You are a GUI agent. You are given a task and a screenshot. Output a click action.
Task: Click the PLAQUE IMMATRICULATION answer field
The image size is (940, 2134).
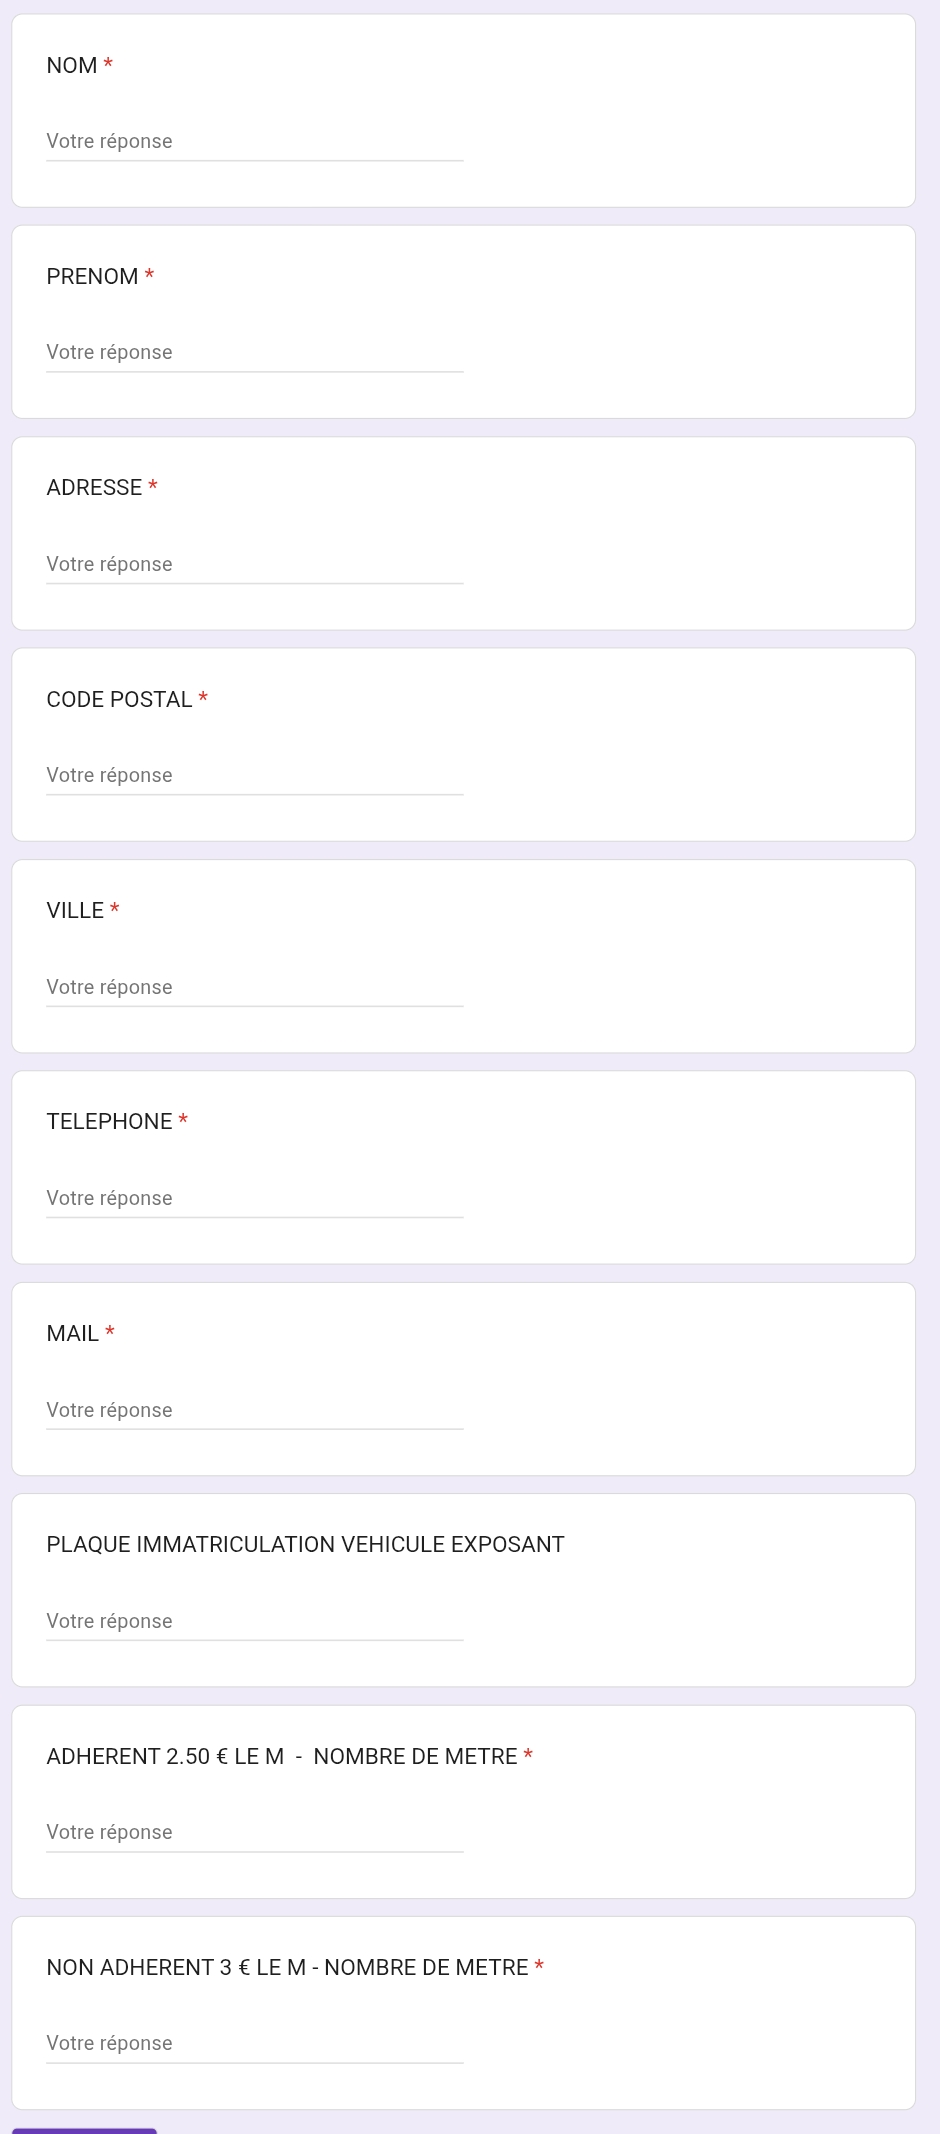[254, 1621]
